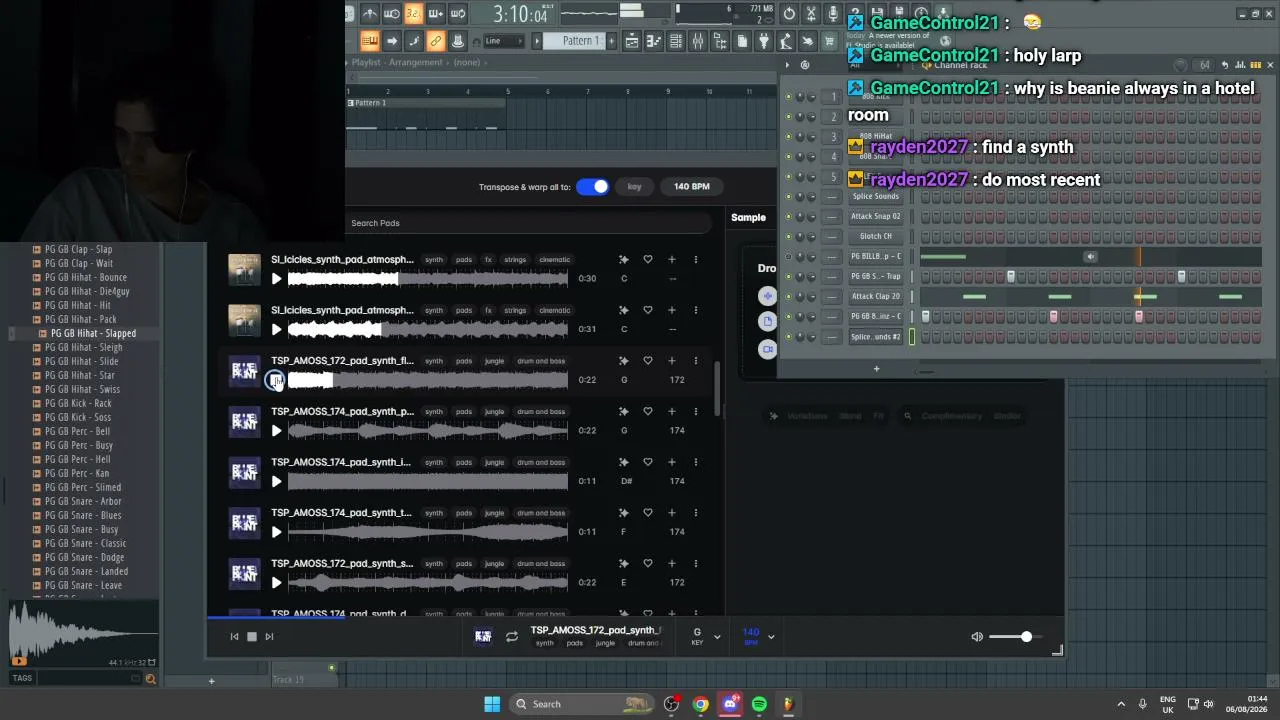Play the TSP_AMOSS_172_pad_synth_s sample
This screenshot has height=720, width=1280.
click(x=277, y=583)
